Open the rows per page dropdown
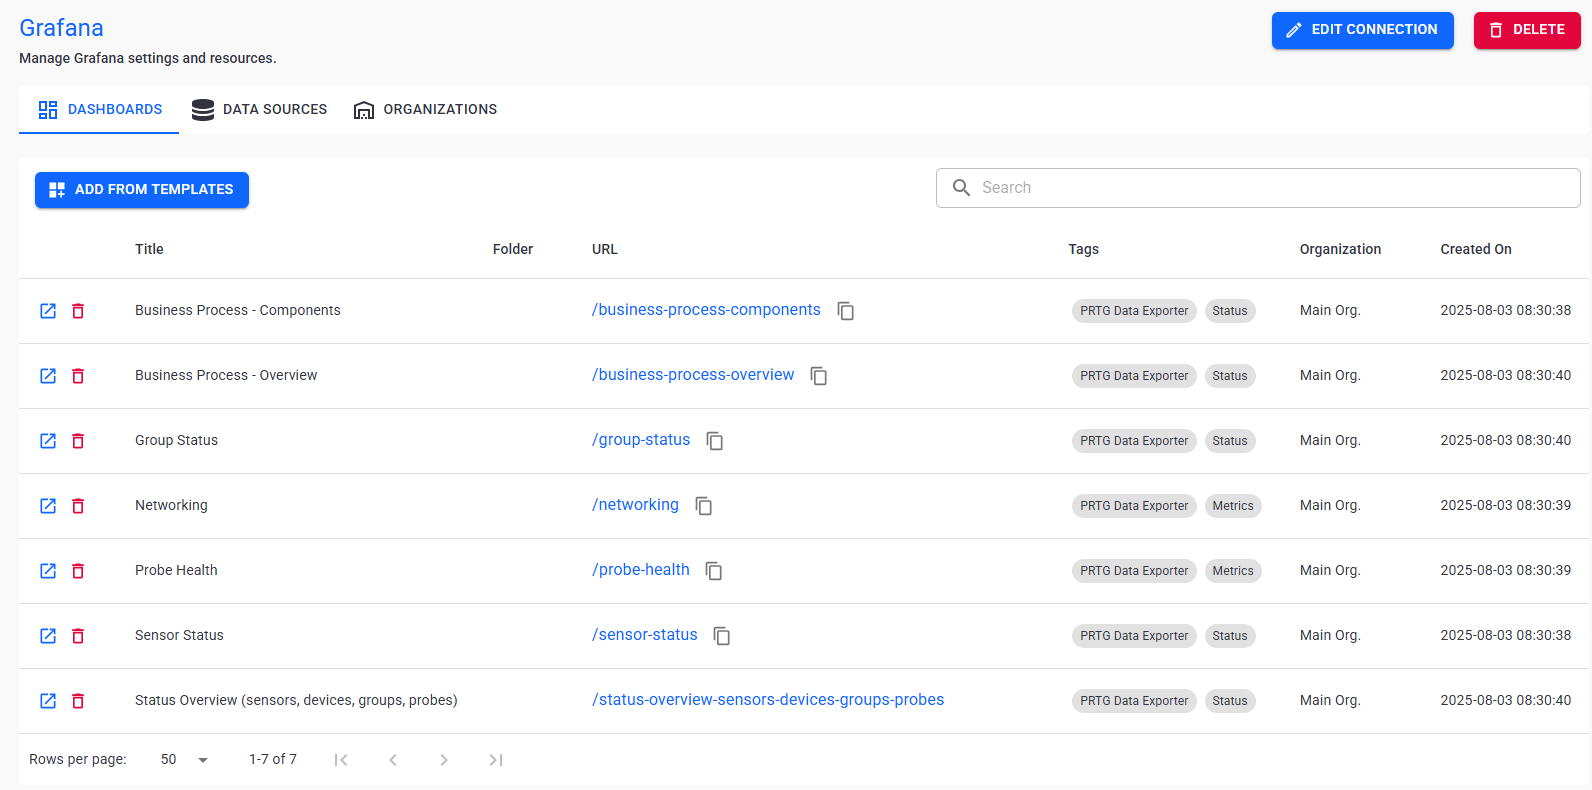Screen dimensions: 1592x790 (x=185, y=760)
